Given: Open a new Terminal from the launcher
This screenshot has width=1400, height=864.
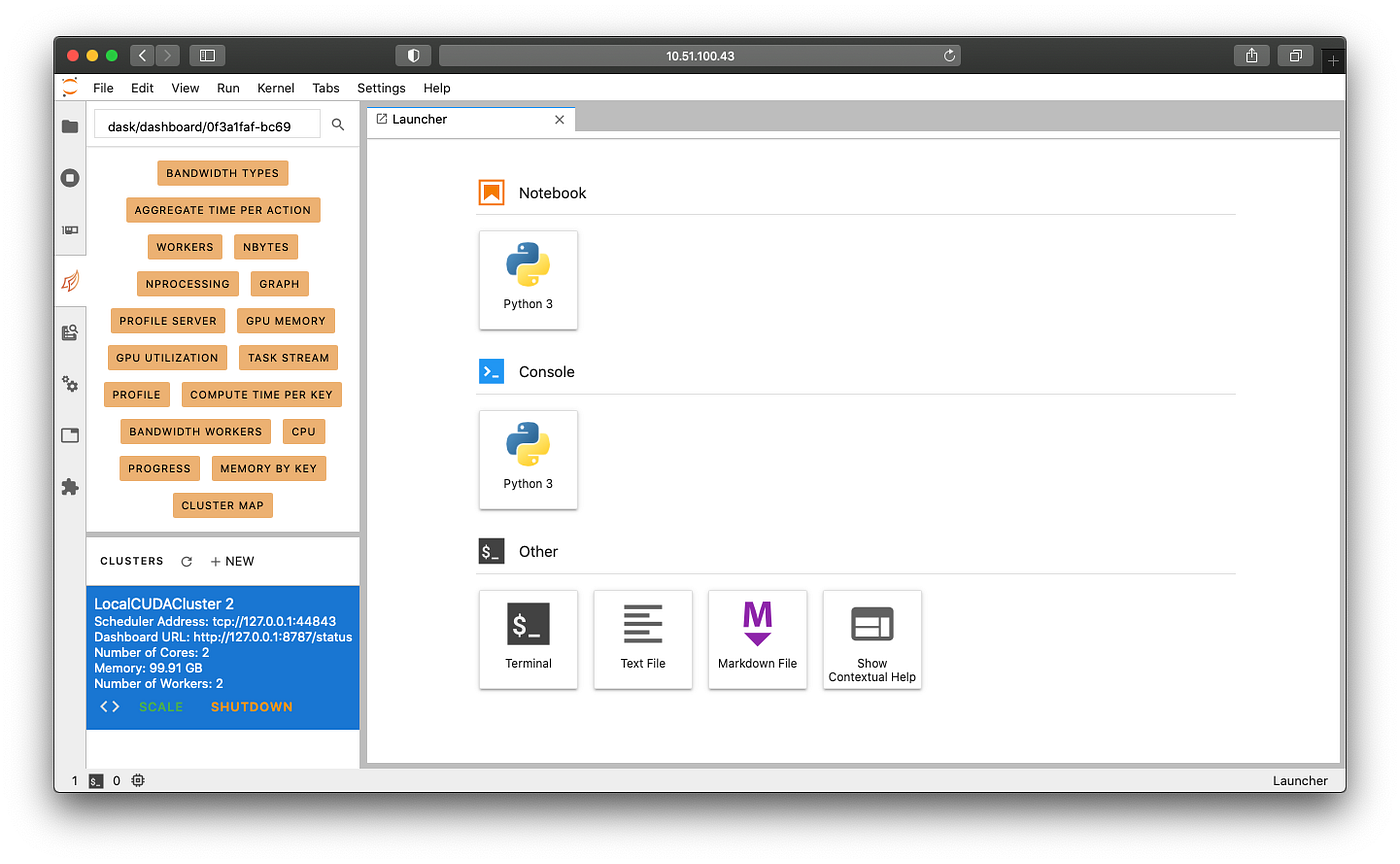Looking at the screenshot, I should [528, 640].
